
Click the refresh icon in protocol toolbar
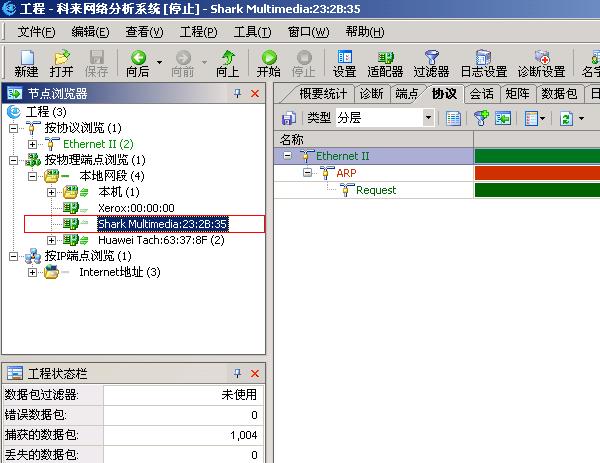[566, 118]
